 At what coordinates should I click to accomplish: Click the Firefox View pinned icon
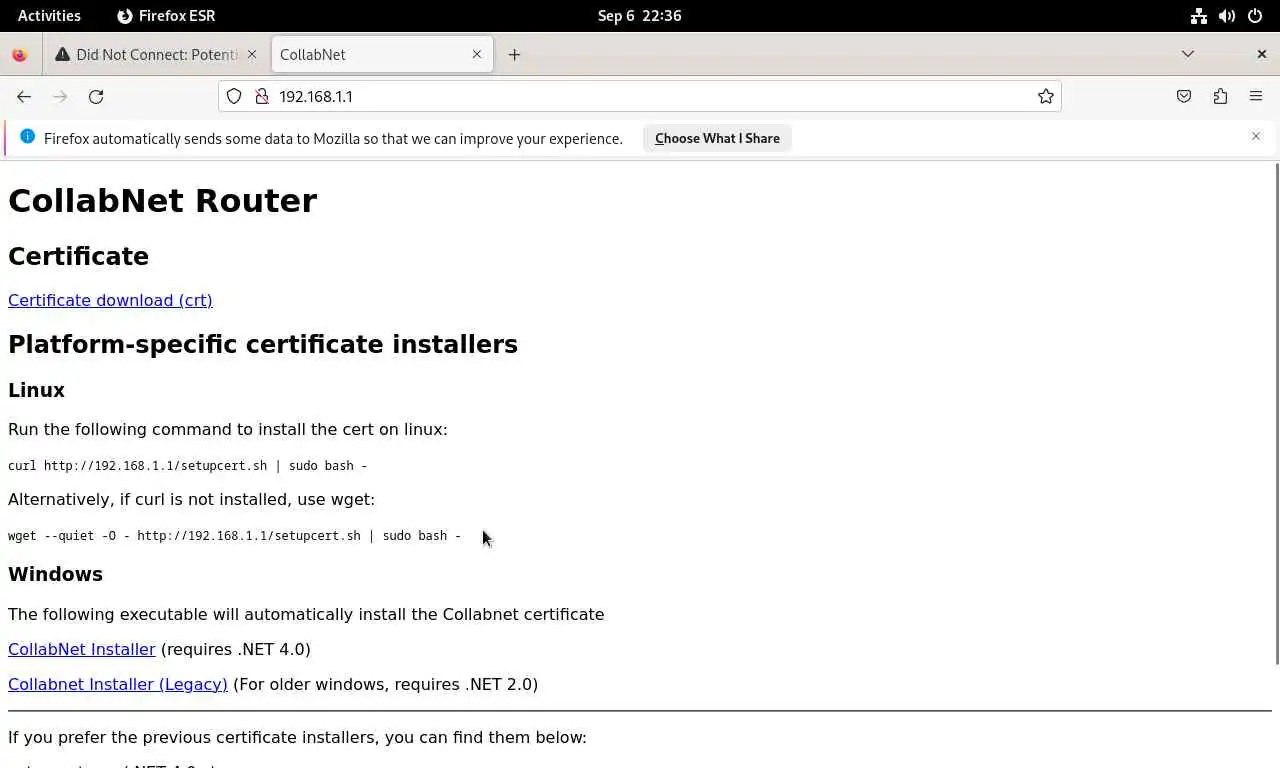click(19, 54)
